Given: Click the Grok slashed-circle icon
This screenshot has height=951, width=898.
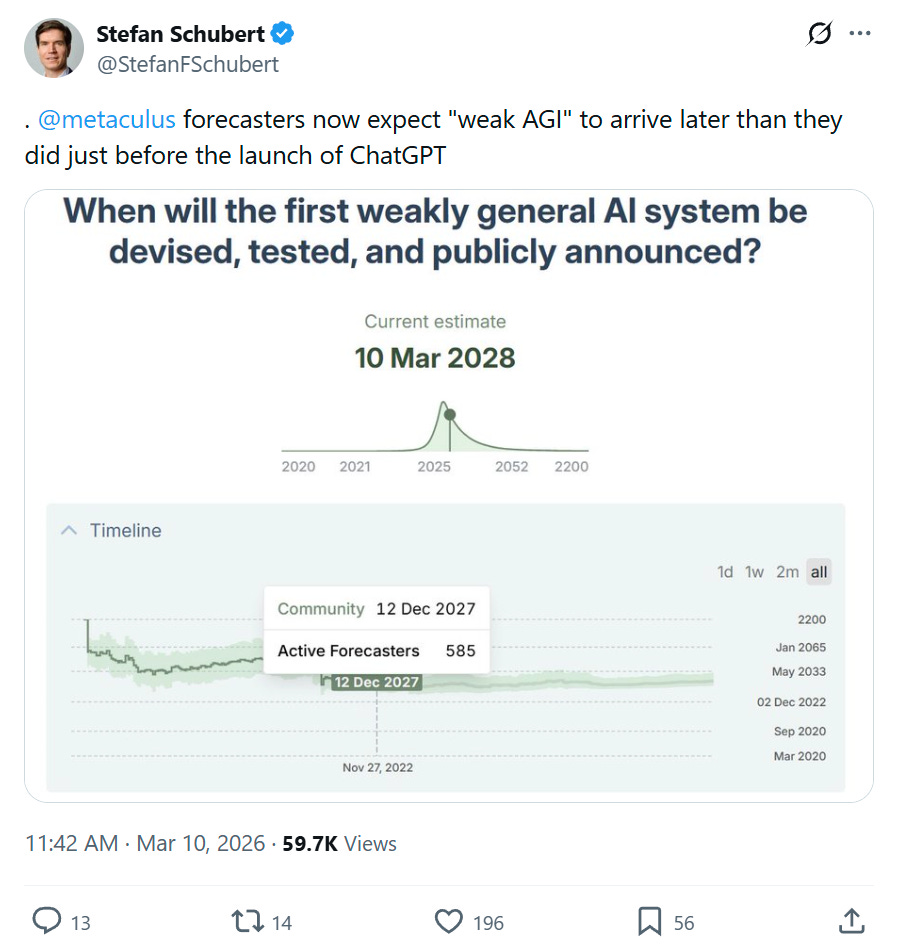Looking at the screenshot, I should coord(819,33).
